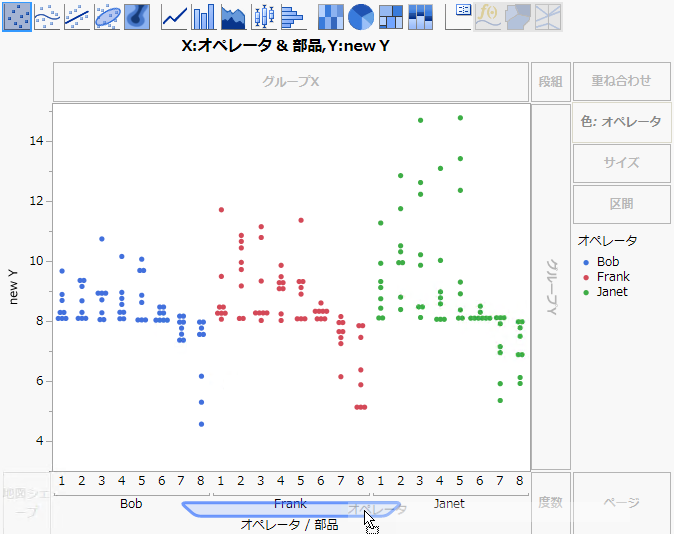Select the Heatmap icon

pos(331,17)
